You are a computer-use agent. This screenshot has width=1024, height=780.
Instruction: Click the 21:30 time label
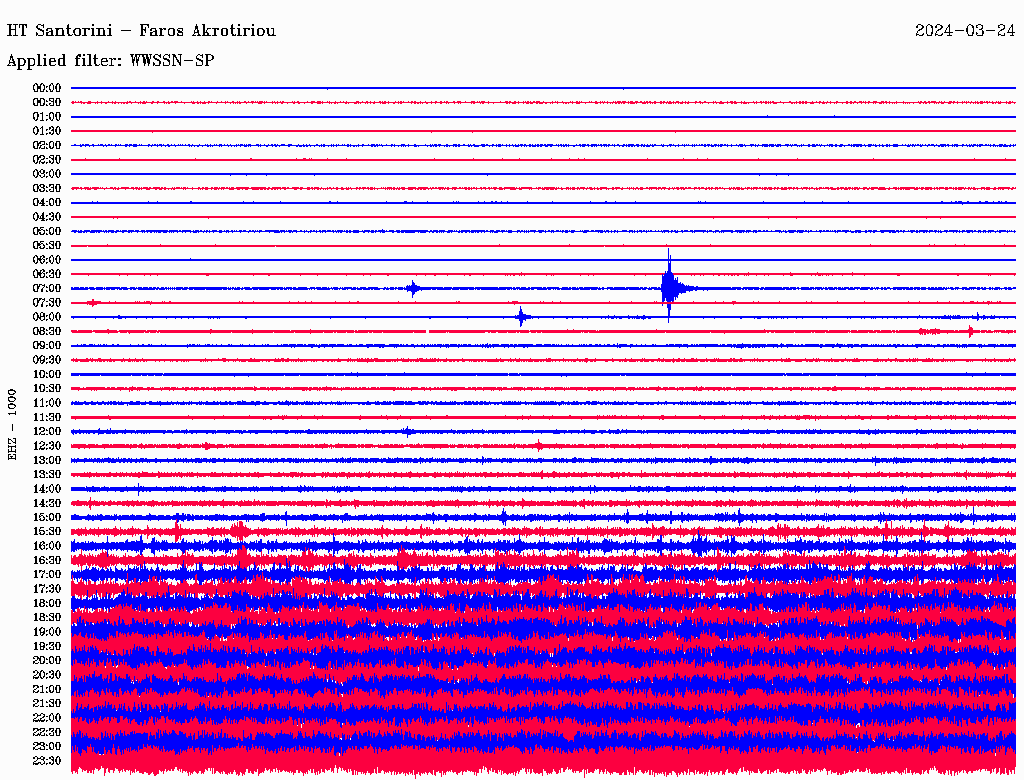pyautogui.click(x=46, y=704)
